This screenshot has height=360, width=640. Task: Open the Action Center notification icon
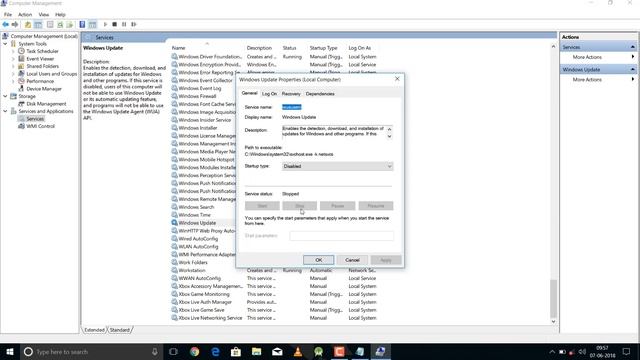(627, 351)
